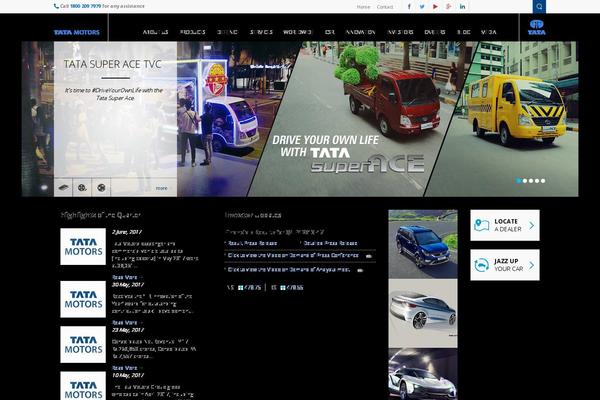Open the Blog menu item
The width and height of the screenshot is (600, 400).
point(463,32)
